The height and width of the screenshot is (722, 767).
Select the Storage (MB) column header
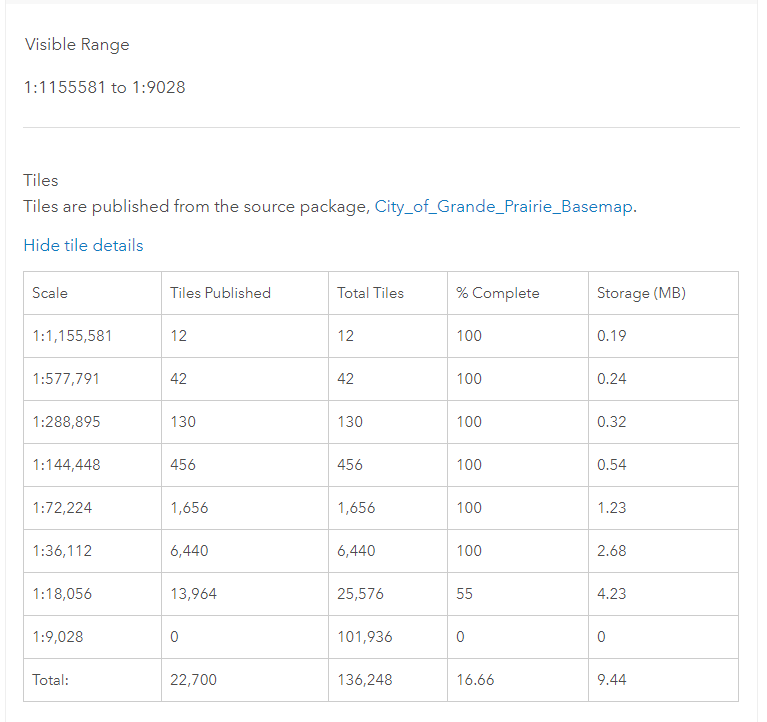click(x=664, y=293)
